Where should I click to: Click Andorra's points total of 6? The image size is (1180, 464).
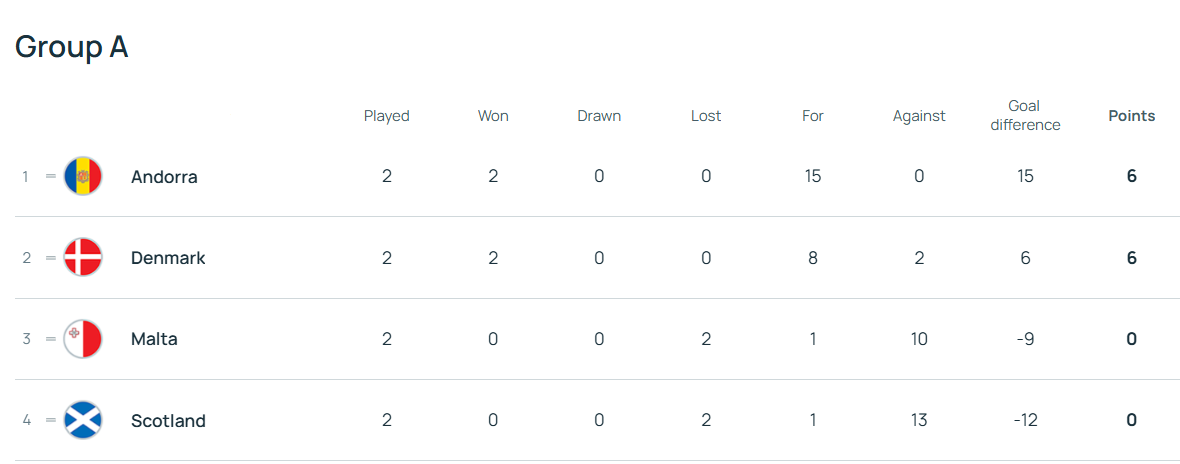pos(1131,176)
